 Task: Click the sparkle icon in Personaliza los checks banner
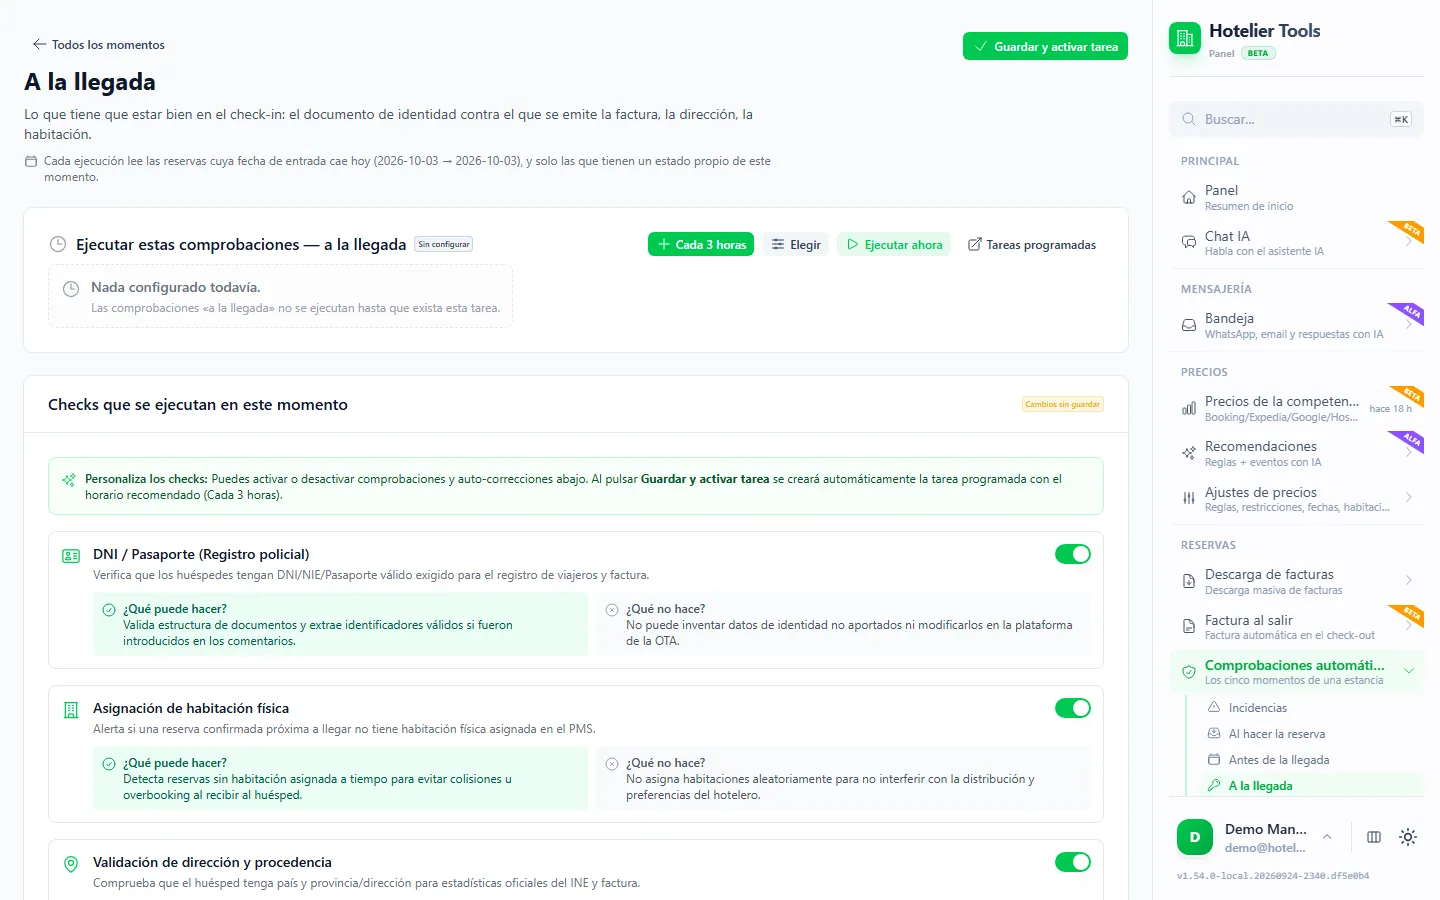pyautogui.click(x=69, y=480)
